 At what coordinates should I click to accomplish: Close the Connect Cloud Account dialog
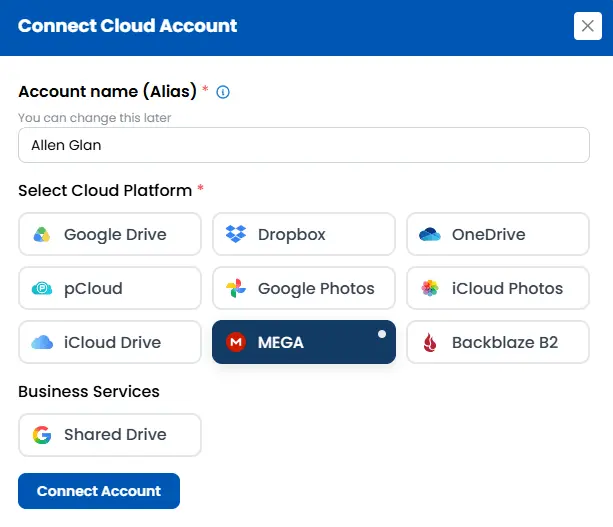(588, 26)
